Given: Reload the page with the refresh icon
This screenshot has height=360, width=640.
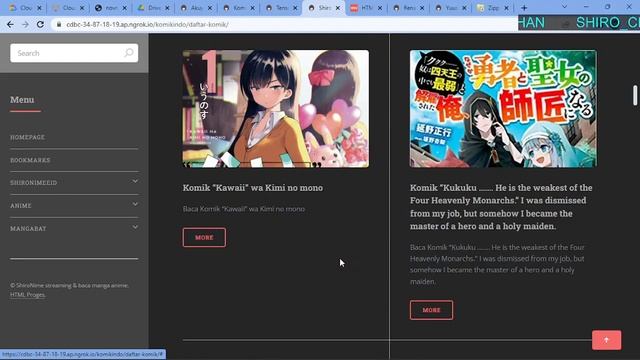Looking at the screenshot, I should click(x=40, y=24).
